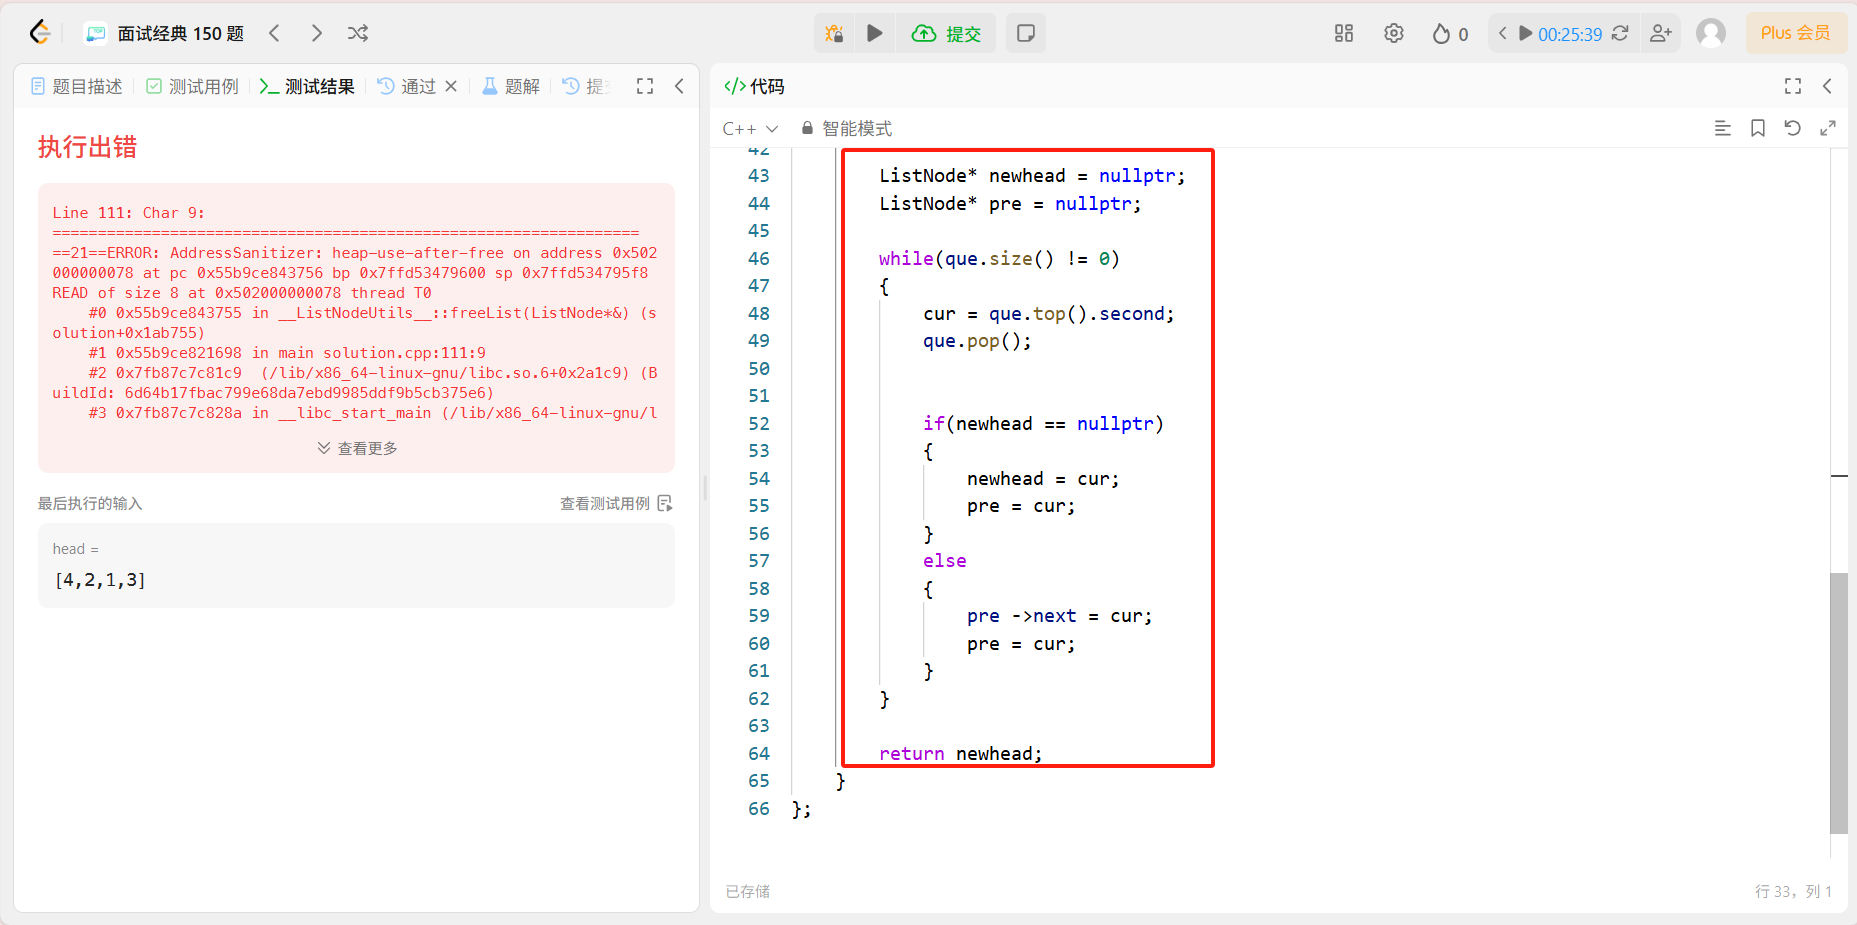Toggle 智能模式 smart mode

[x=846, y=128]
